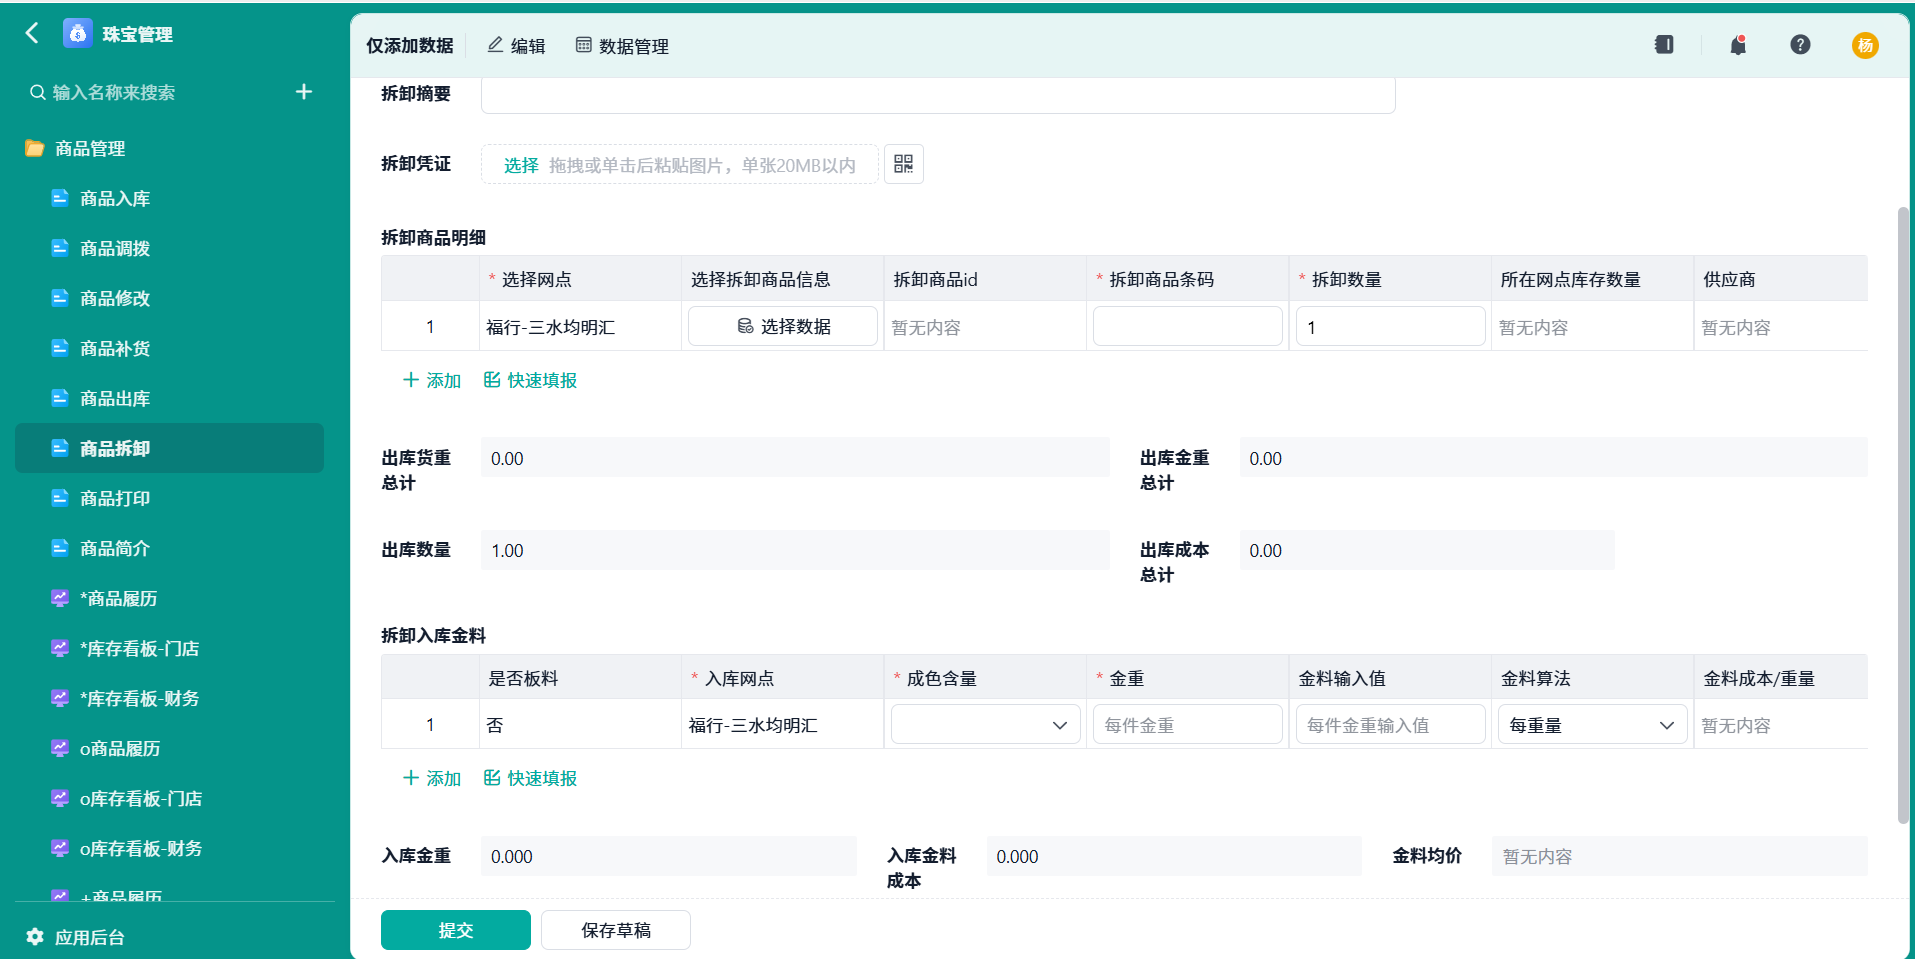Screen dimensions: 1915x959
Task: Click the 商品修改 form icon
Action: point(60,298)
